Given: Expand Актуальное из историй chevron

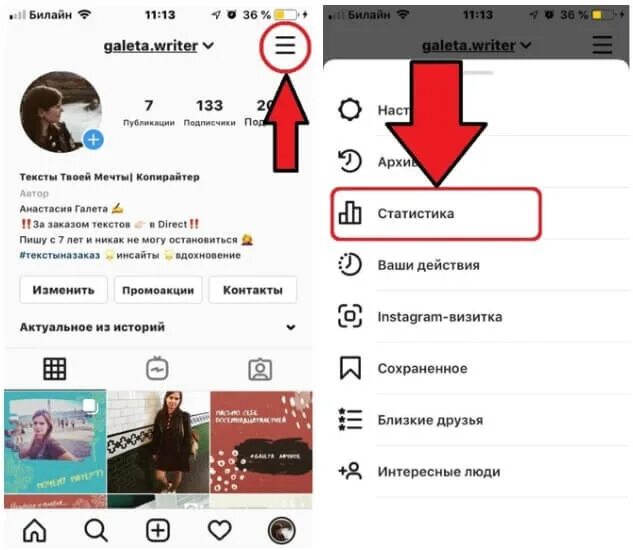Looking at the screenshot, I should (x=291, y=327).
